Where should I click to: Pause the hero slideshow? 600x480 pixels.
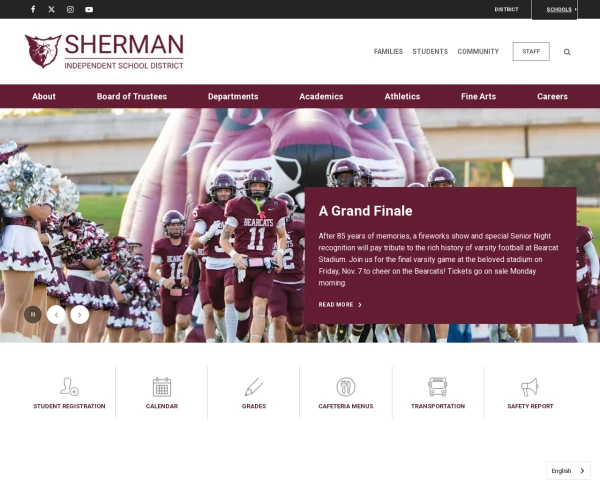(x=33, y=314)
